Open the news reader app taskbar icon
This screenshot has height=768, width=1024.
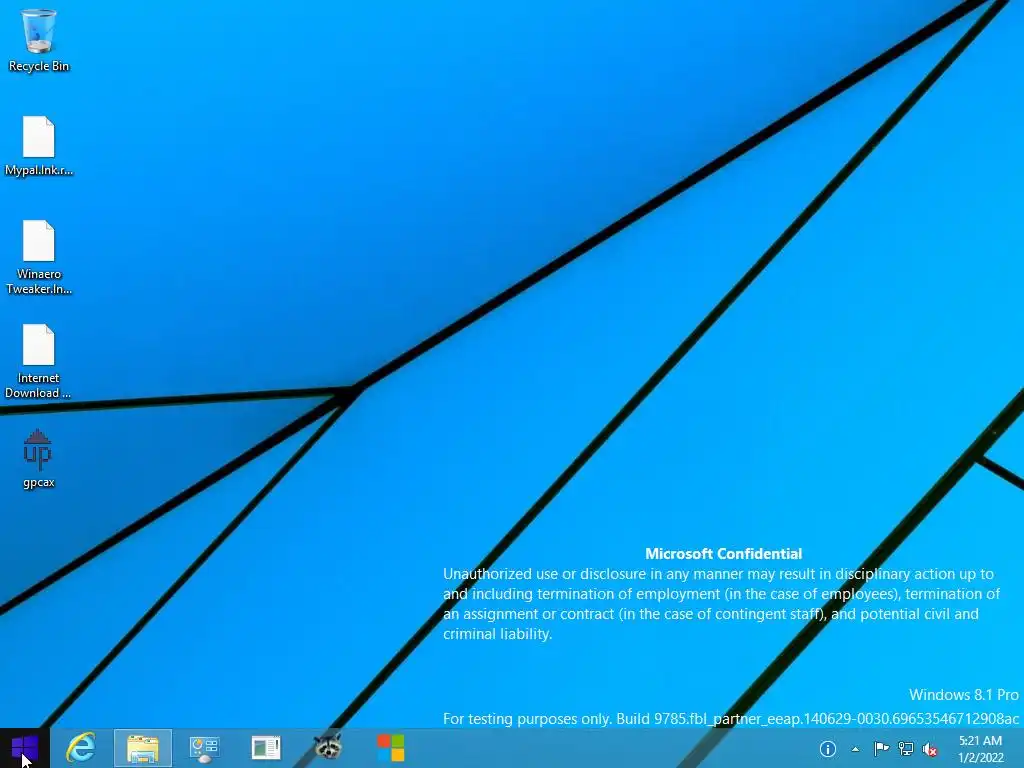pos(266,748)
